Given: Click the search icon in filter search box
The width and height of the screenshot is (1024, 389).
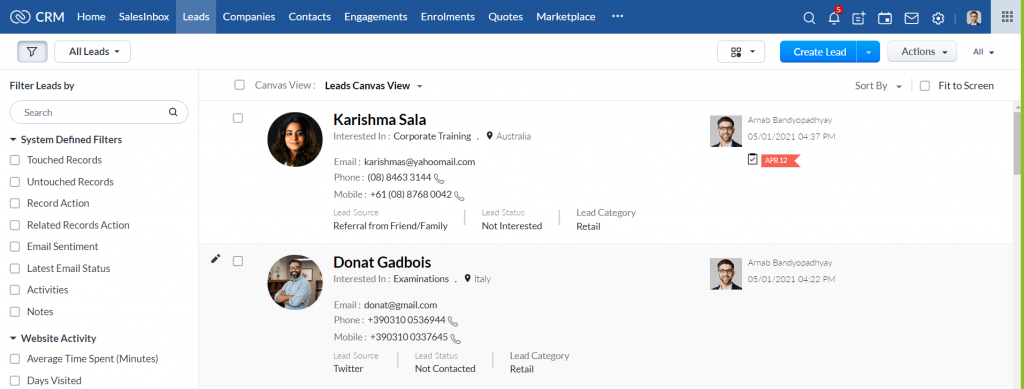Looking at the screenshot, I should tap(173, 112).
